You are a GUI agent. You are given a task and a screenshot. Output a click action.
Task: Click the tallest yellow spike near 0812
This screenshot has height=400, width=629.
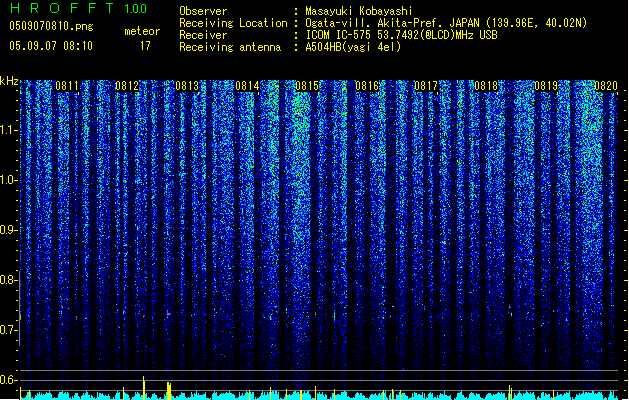144,388
